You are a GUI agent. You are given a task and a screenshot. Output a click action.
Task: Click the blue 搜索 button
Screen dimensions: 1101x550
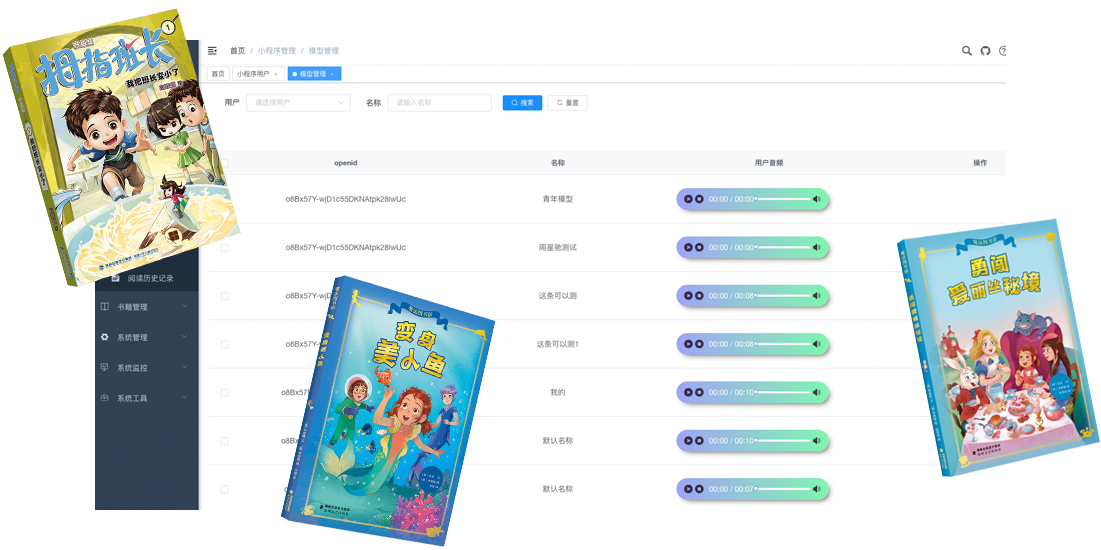[x=522, y=102]
